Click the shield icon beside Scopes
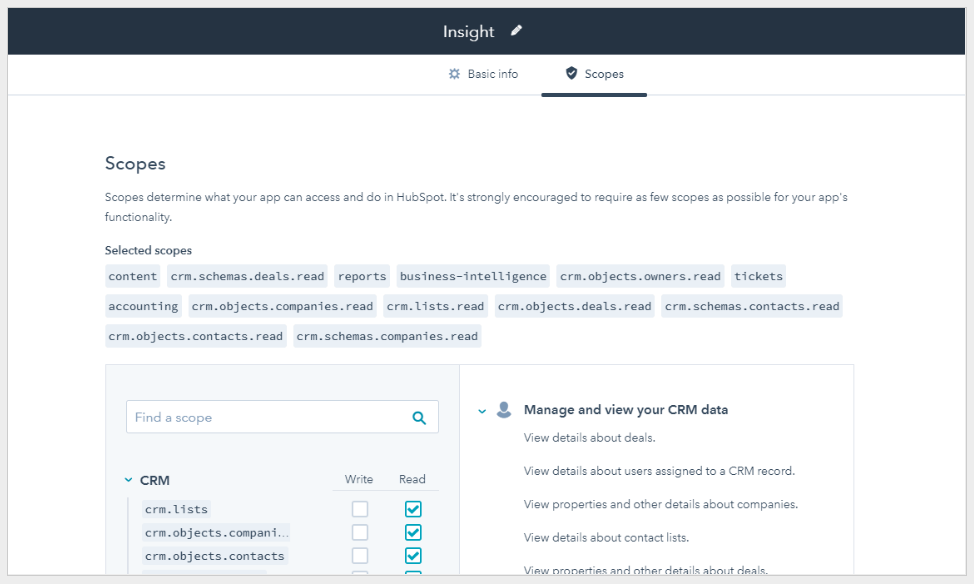This screenshot has height=584, width=974. pos(570,73)
